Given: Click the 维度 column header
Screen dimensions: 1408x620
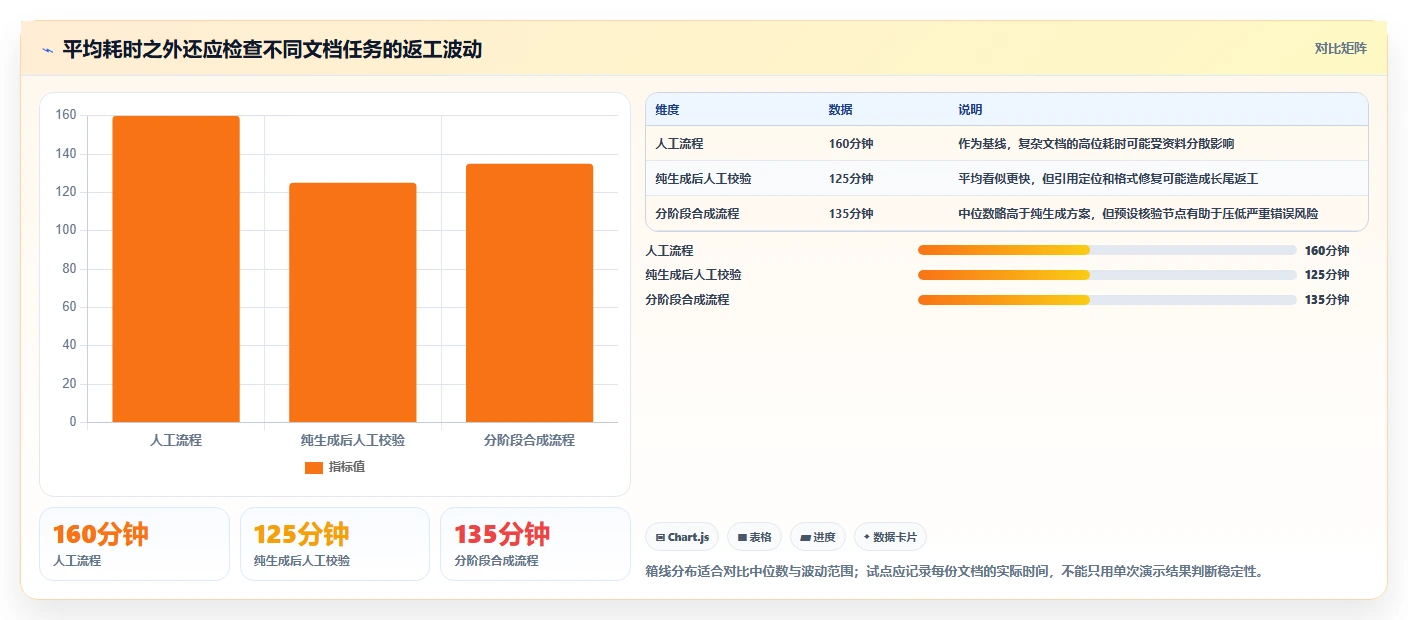Looking at the screenshot, I should tap(667, 110).
